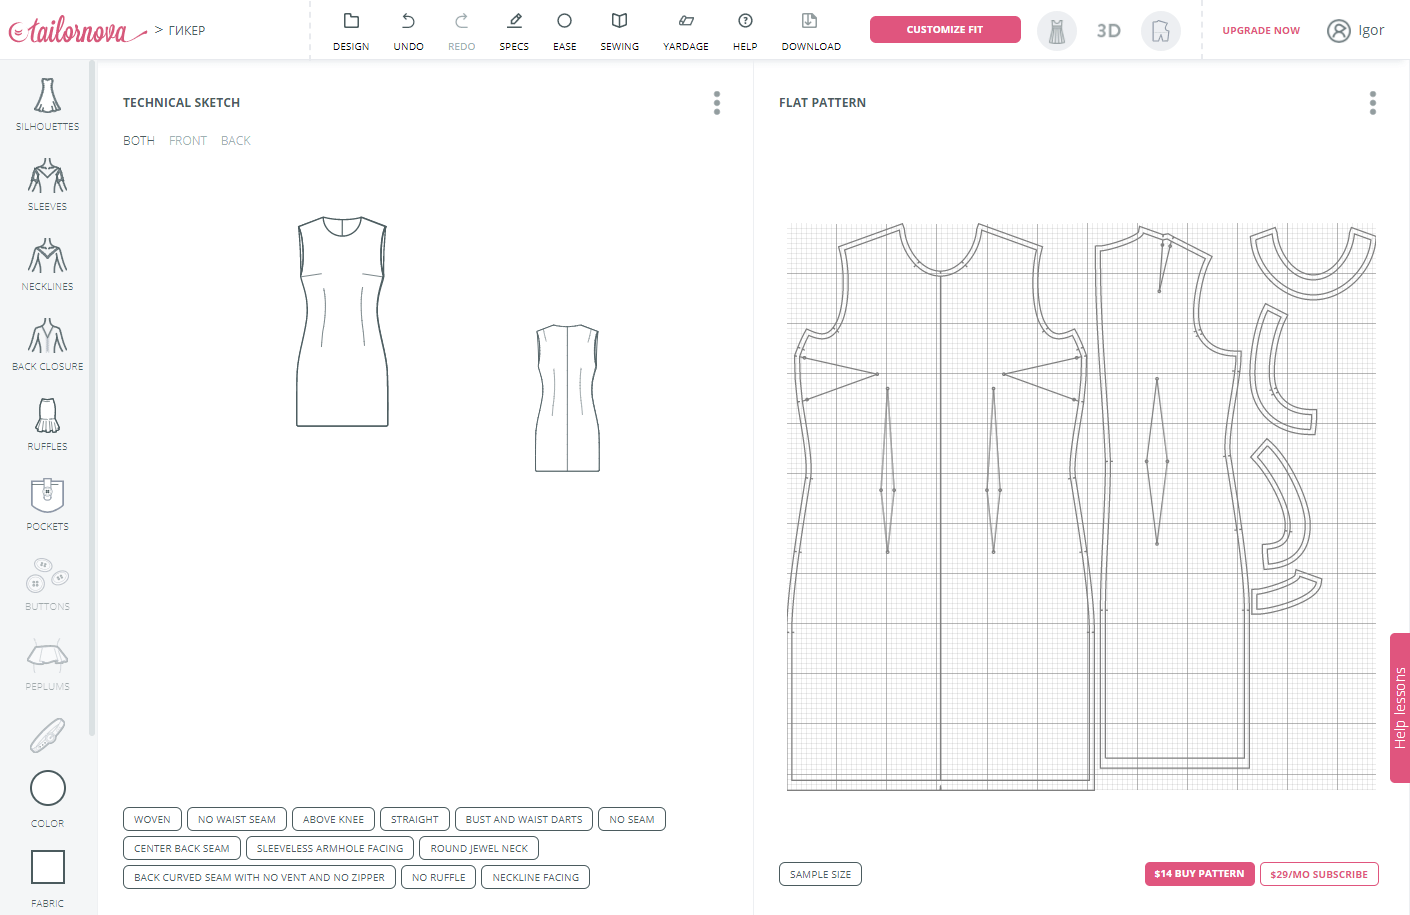The image size is (1410, 915).
Task: Expand the Flat Pattern options menu
Action: tap(1372, 103)
